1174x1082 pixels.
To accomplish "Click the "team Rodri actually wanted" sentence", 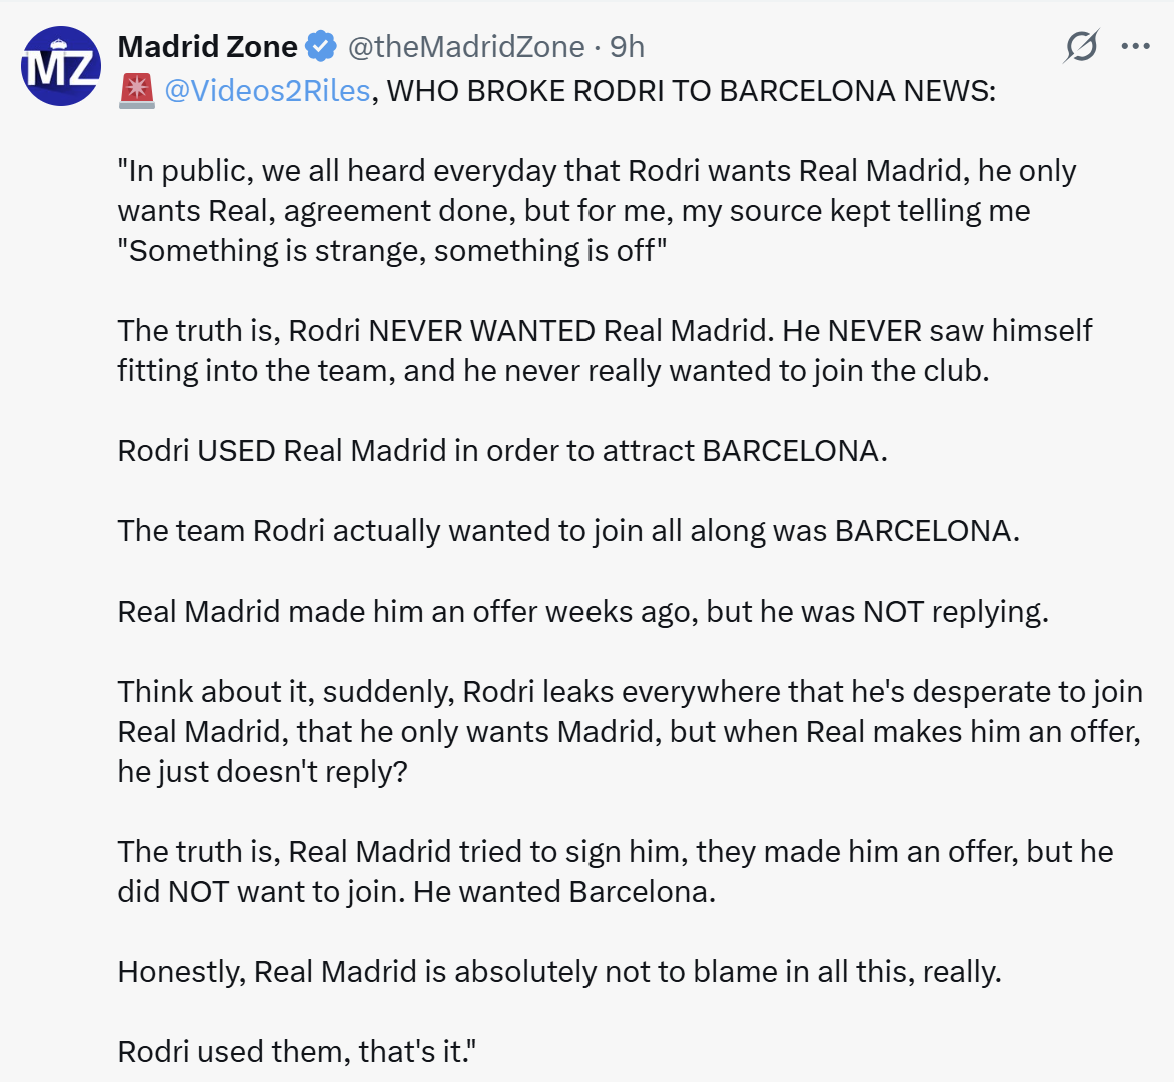I will click(568, 531).
